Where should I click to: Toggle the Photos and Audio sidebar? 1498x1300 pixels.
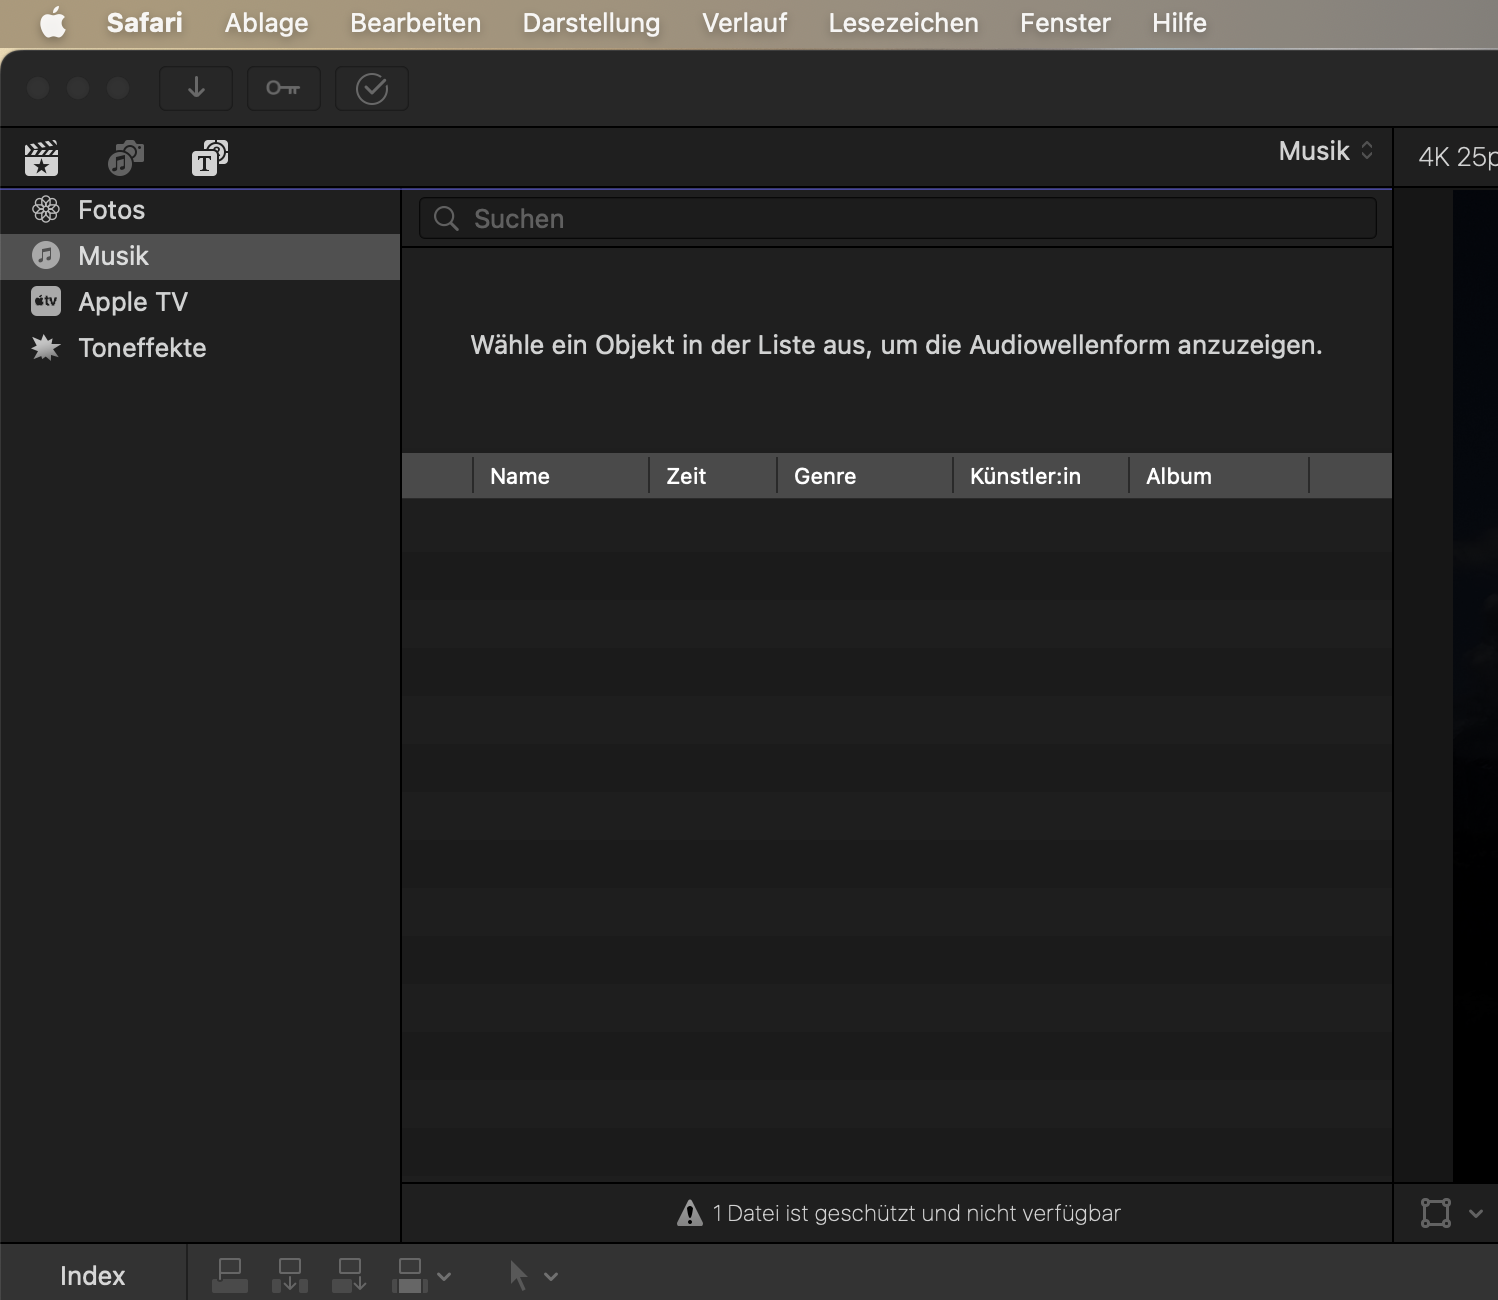click(x=125, y=158)
